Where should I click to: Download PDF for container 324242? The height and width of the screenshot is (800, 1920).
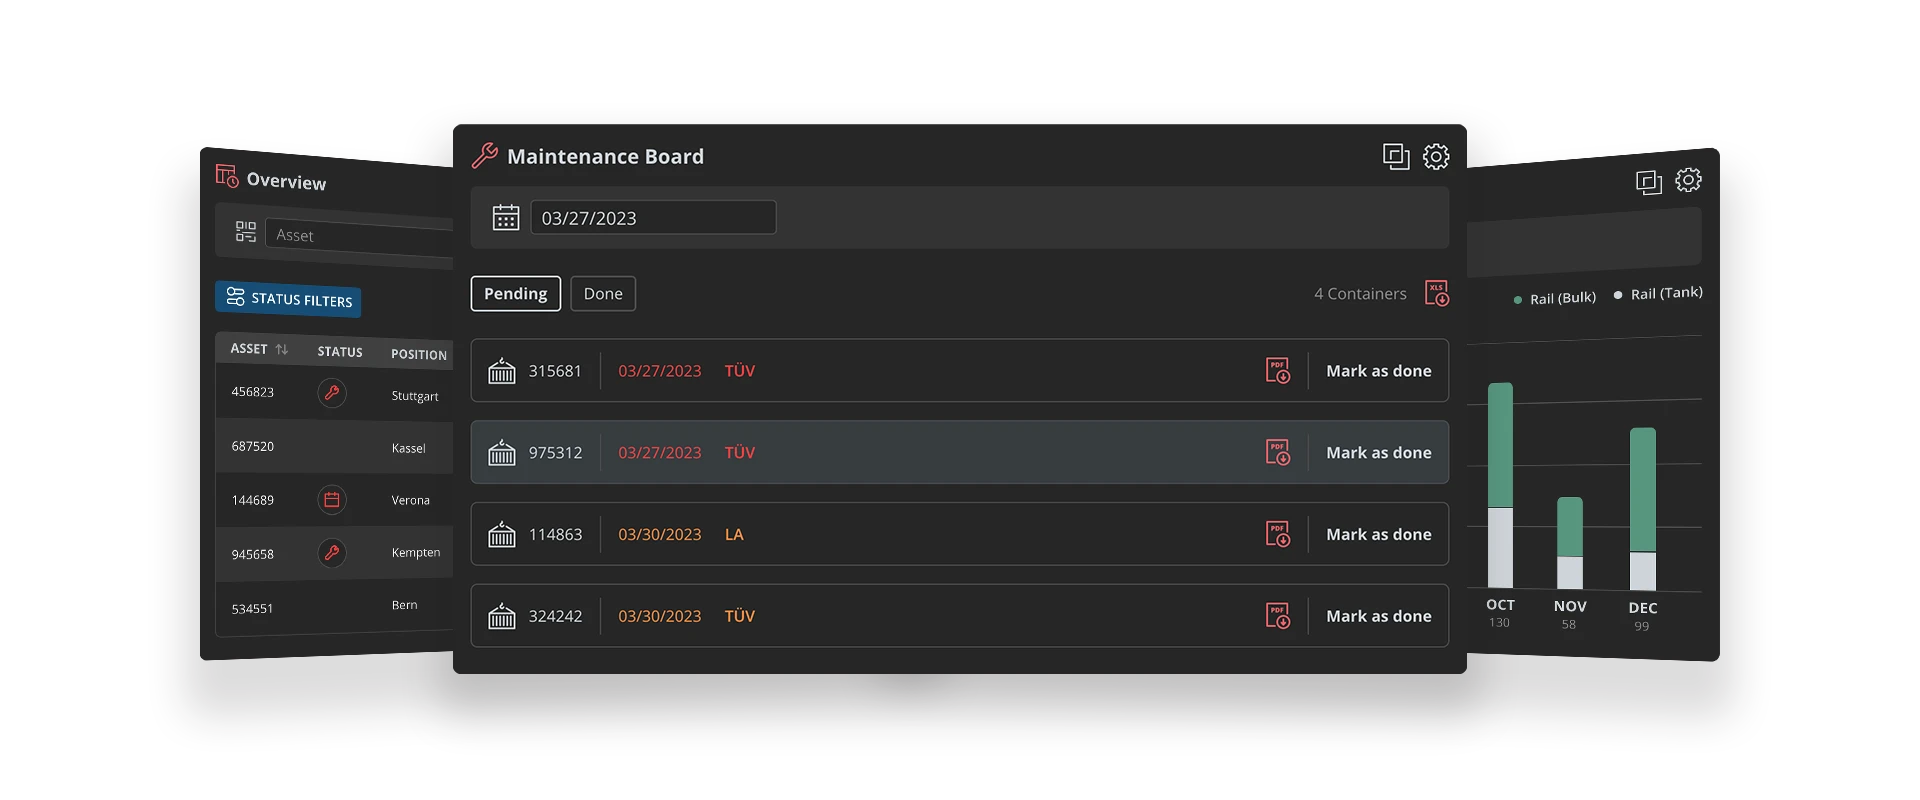pyautogui.click(x=1278, y=616)
